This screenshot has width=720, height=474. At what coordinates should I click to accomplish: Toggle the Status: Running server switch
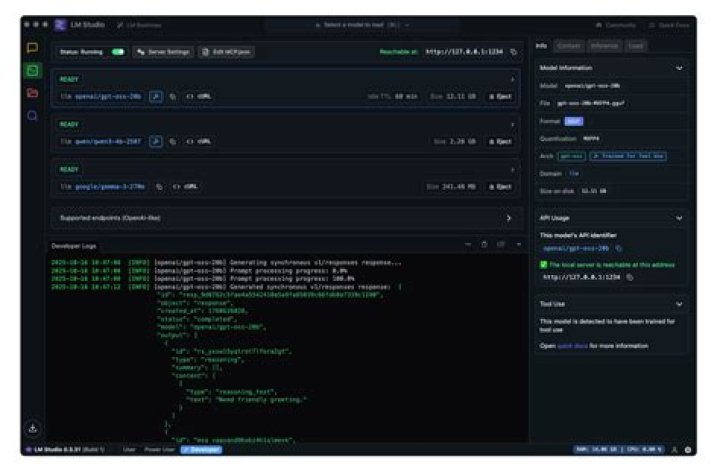(118, 52)
